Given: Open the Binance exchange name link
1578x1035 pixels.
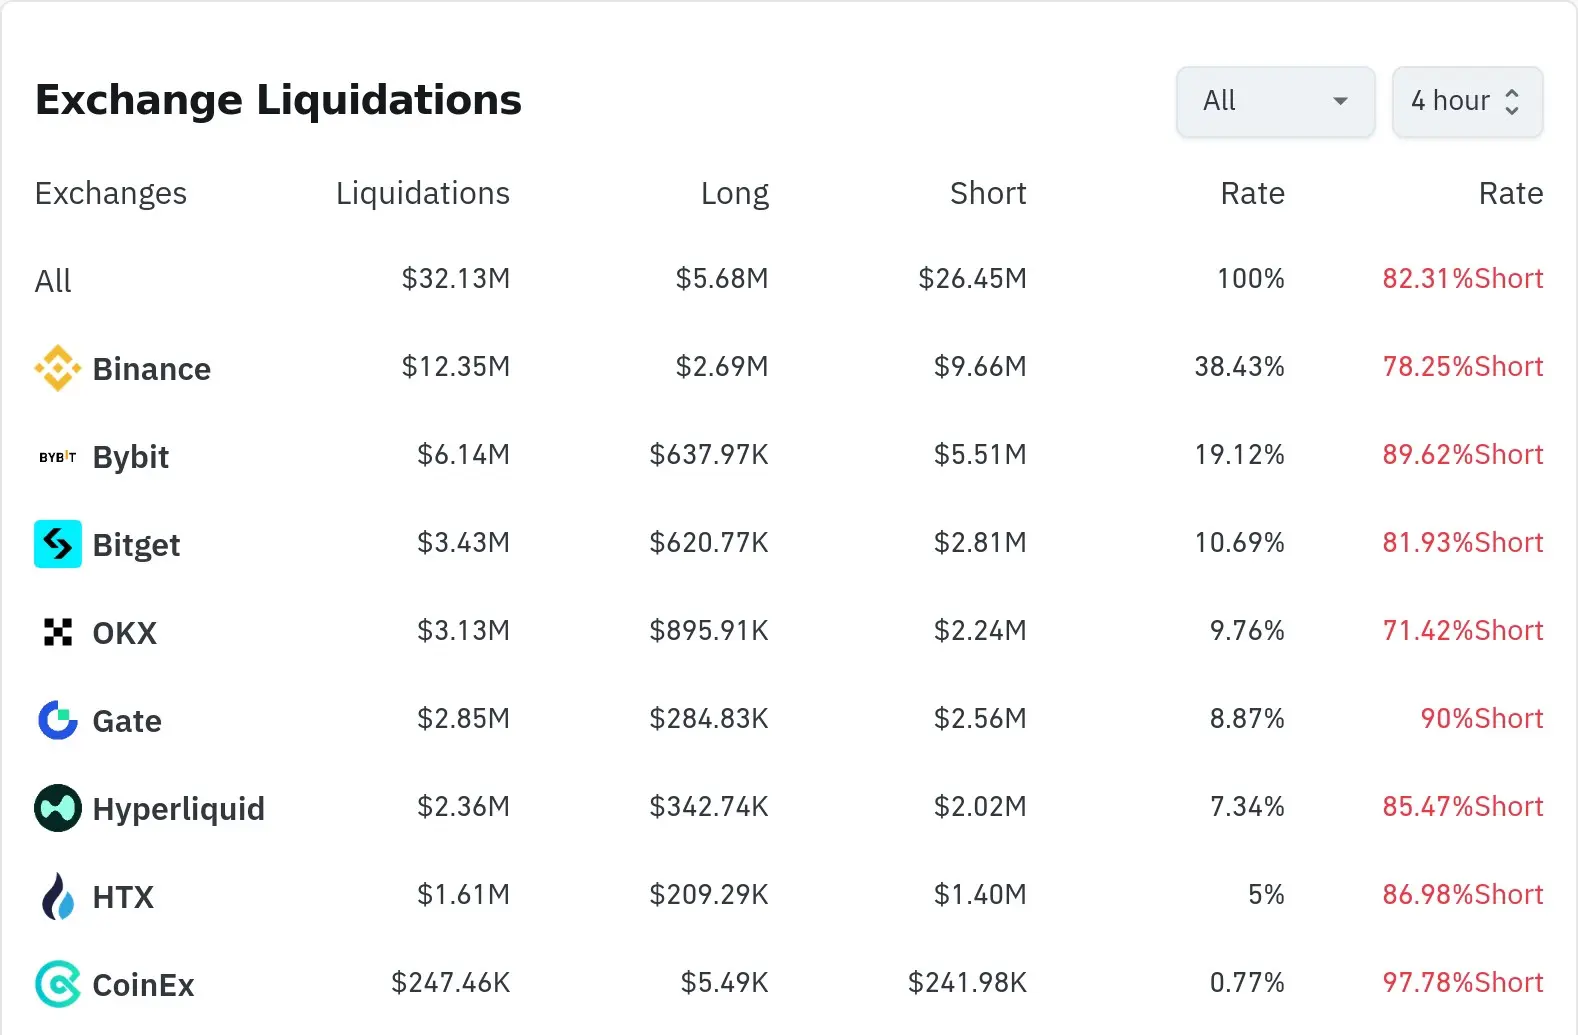Looking at the screenshot, I should 151,369.
